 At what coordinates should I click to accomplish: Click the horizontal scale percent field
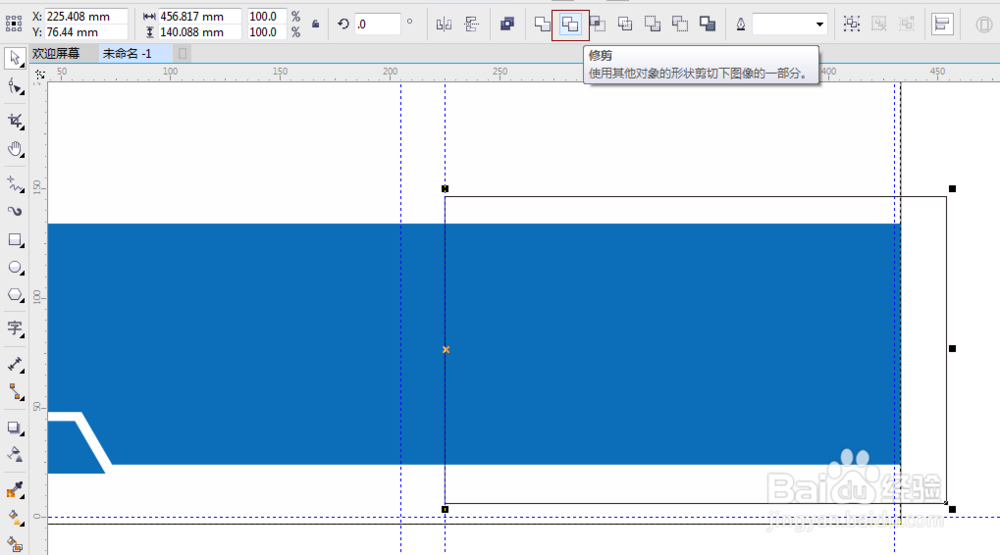pyautogui.click(x=266, y=17)
